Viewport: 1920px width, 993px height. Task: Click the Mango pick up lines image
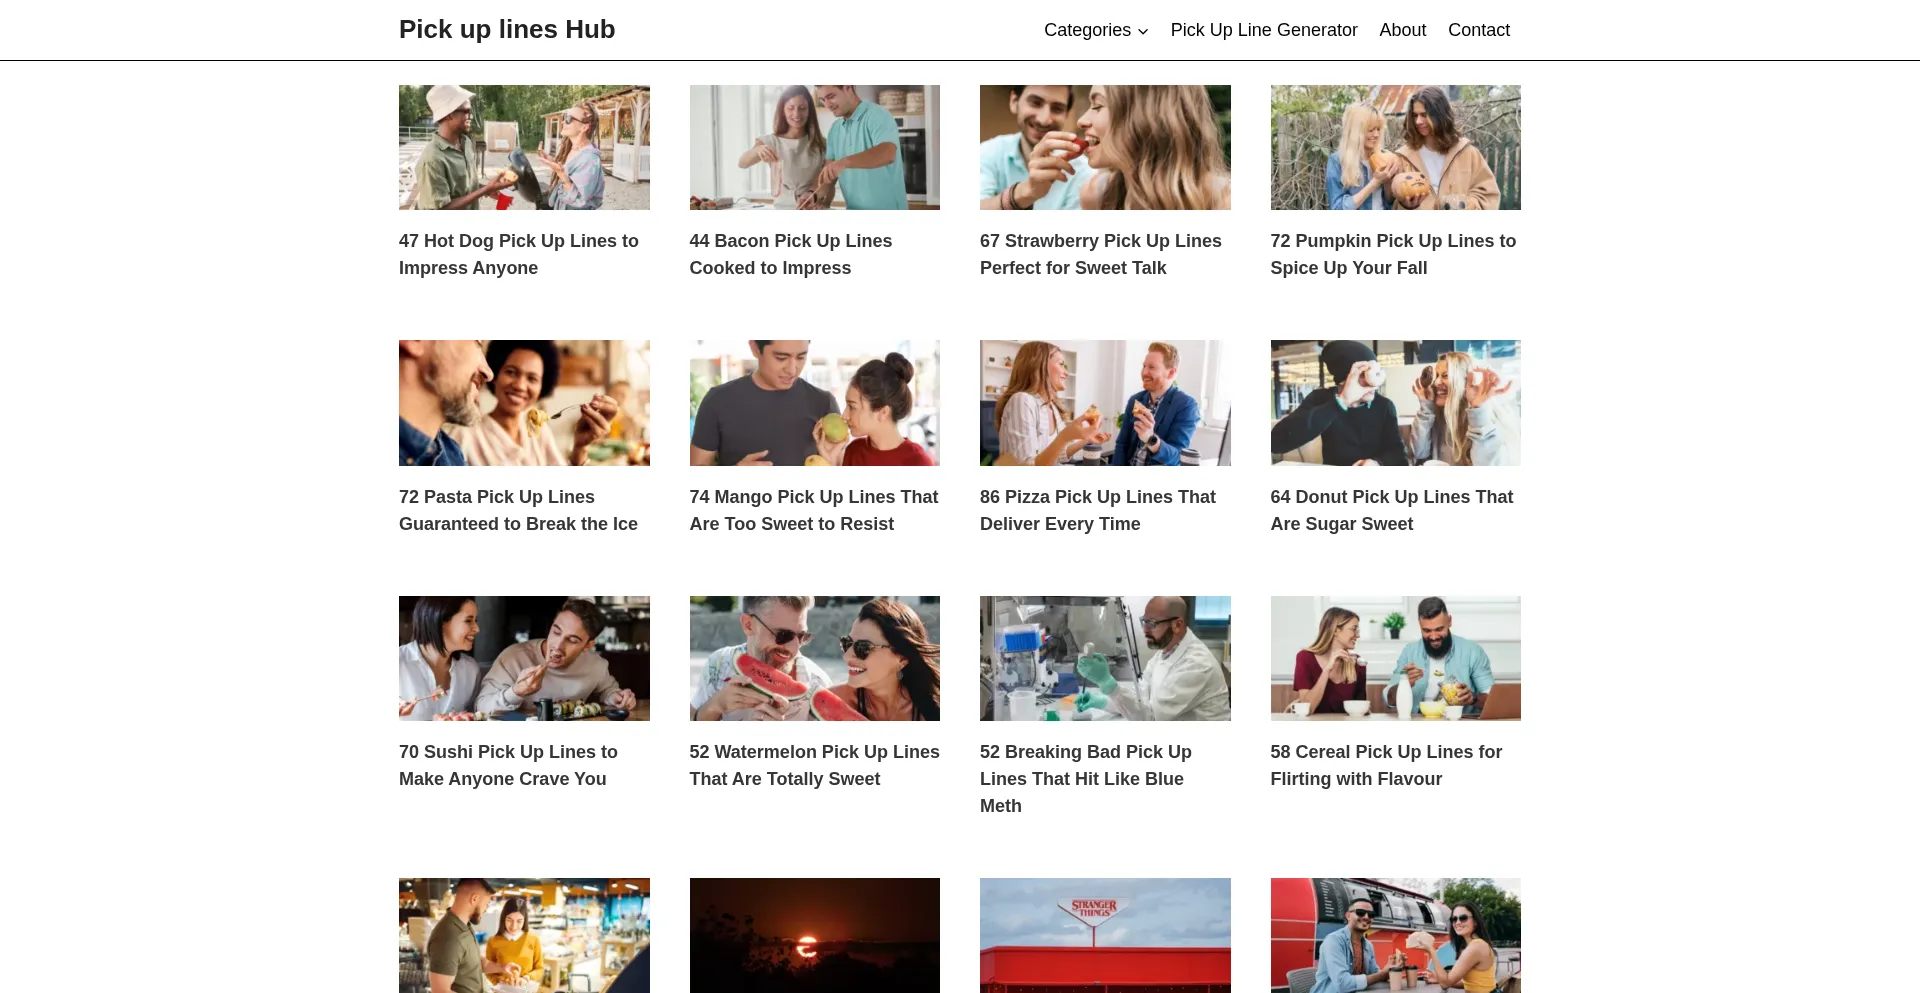815,403
